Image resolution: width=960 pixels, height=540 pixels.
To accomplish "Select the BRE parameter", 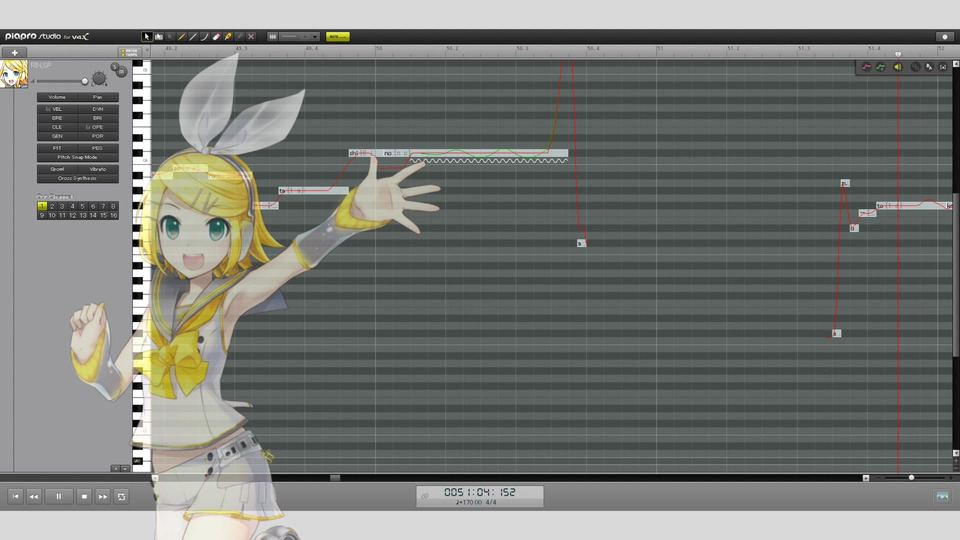I will point(57,118).
